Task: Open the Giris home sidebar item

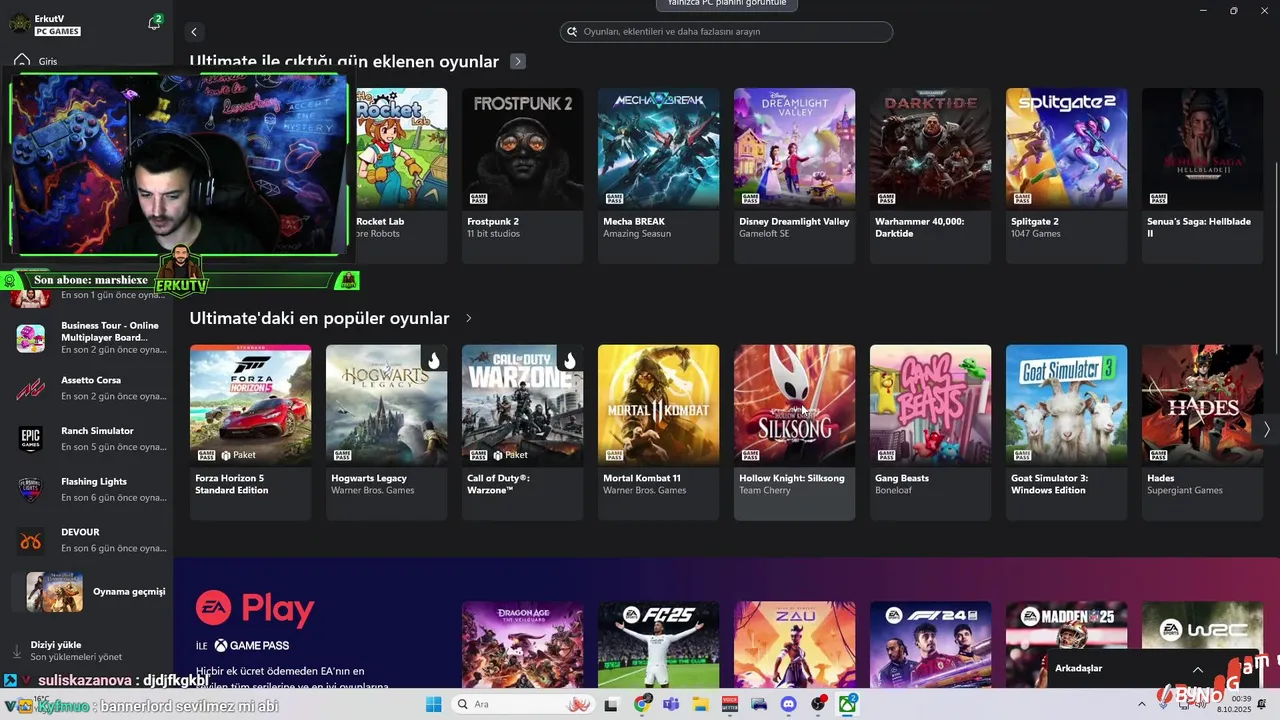Action: [x=36, y=61]
